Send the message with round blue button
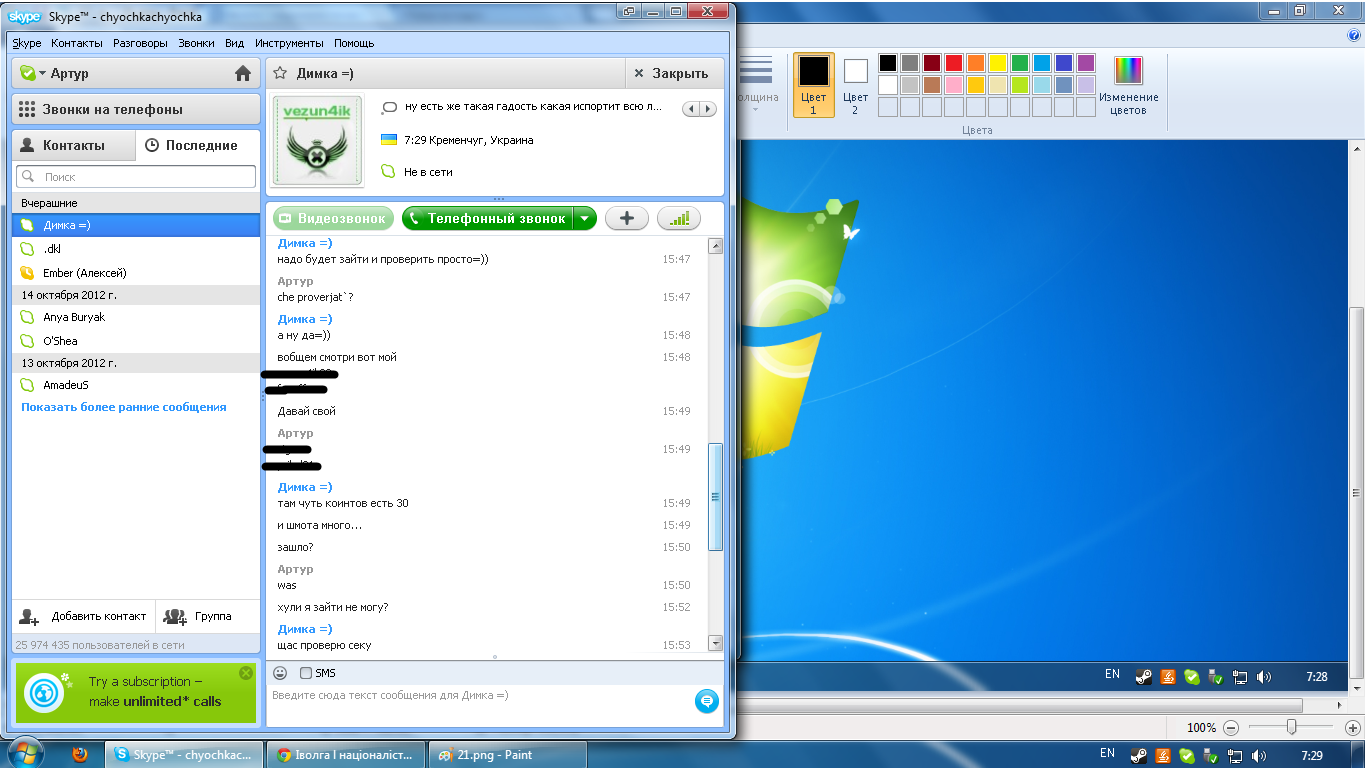1366x768 pixels. pos(707,701)
